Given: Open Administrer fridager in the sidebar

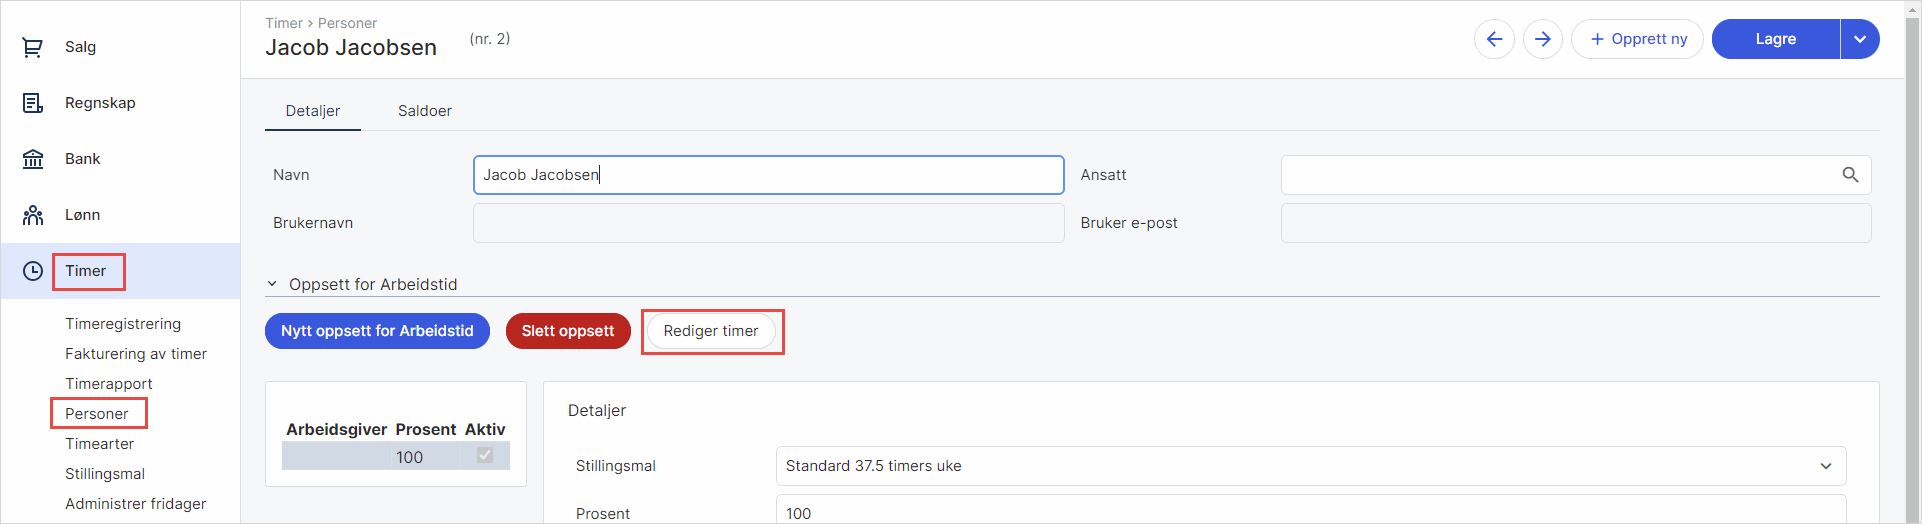Looking at the screenshot, I should point(136,504).
